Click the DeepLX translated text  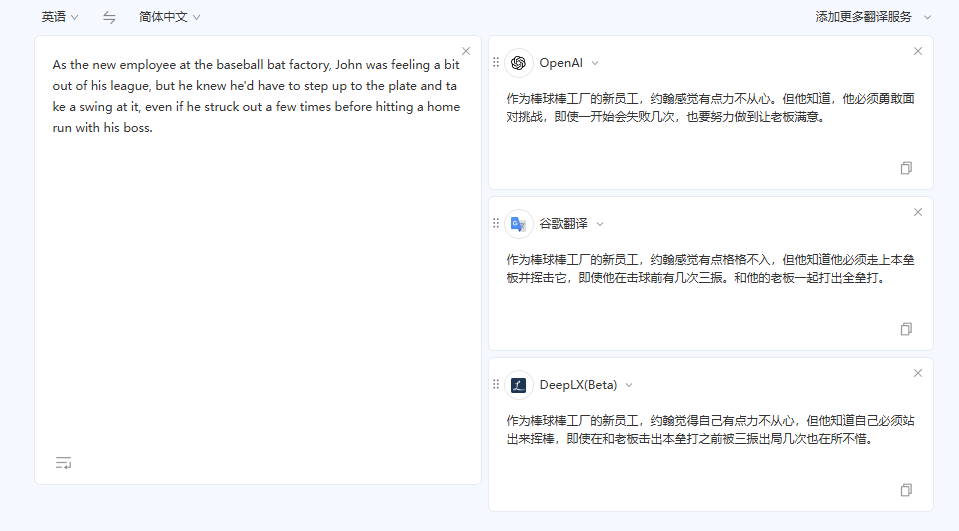pyautogui.click(x=710, y=429)
